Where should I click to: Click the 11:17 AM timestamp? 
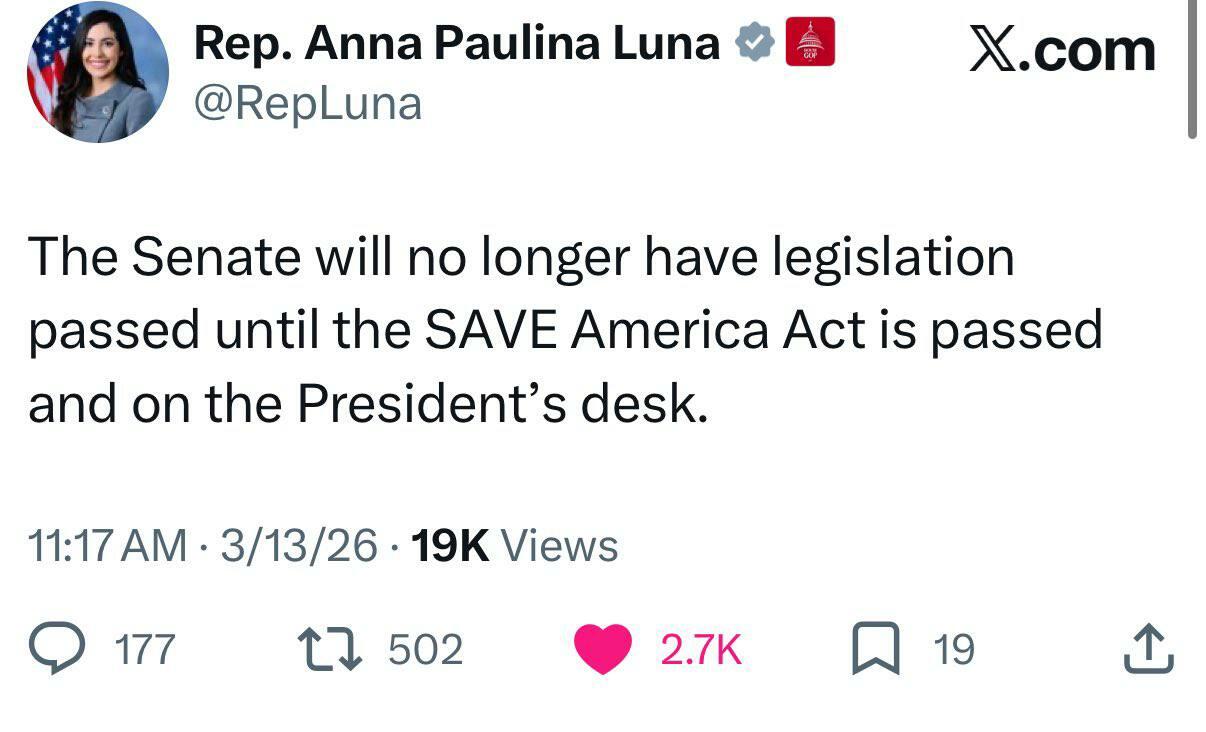point(108,546)
